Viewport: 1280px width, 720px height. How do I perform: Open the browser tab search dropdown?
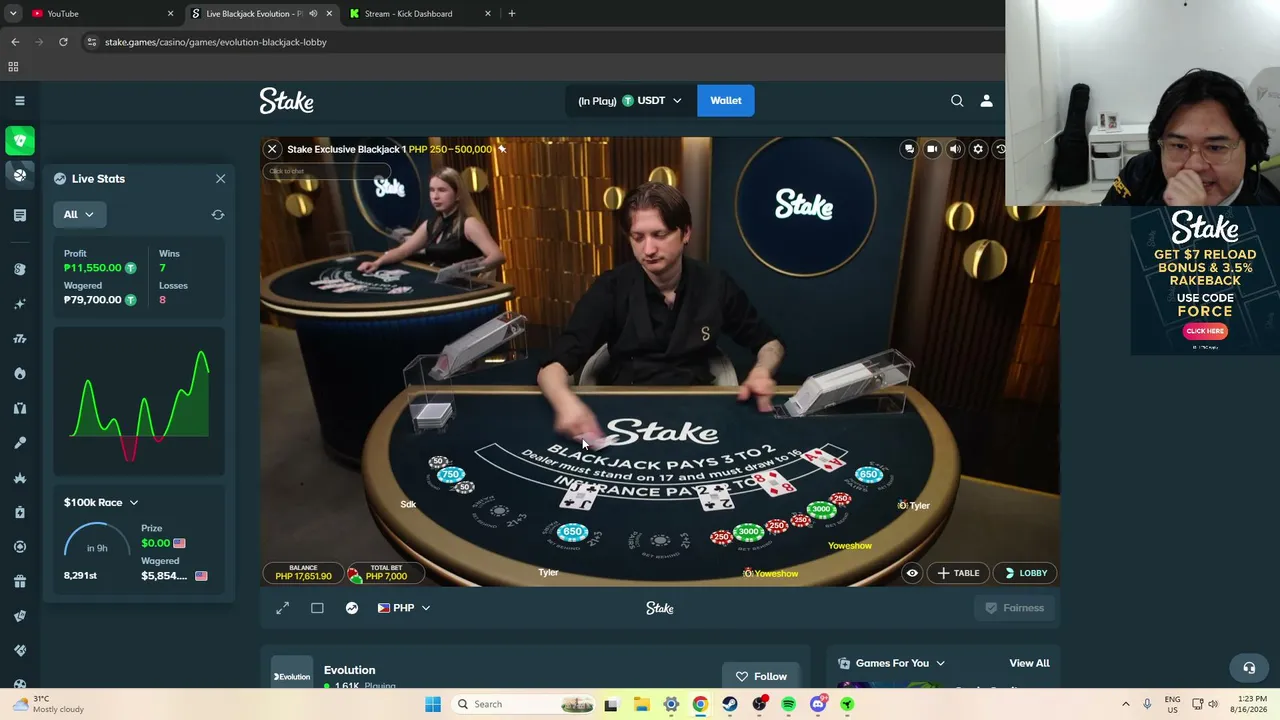pyautogui.click(x=13, y=14)
